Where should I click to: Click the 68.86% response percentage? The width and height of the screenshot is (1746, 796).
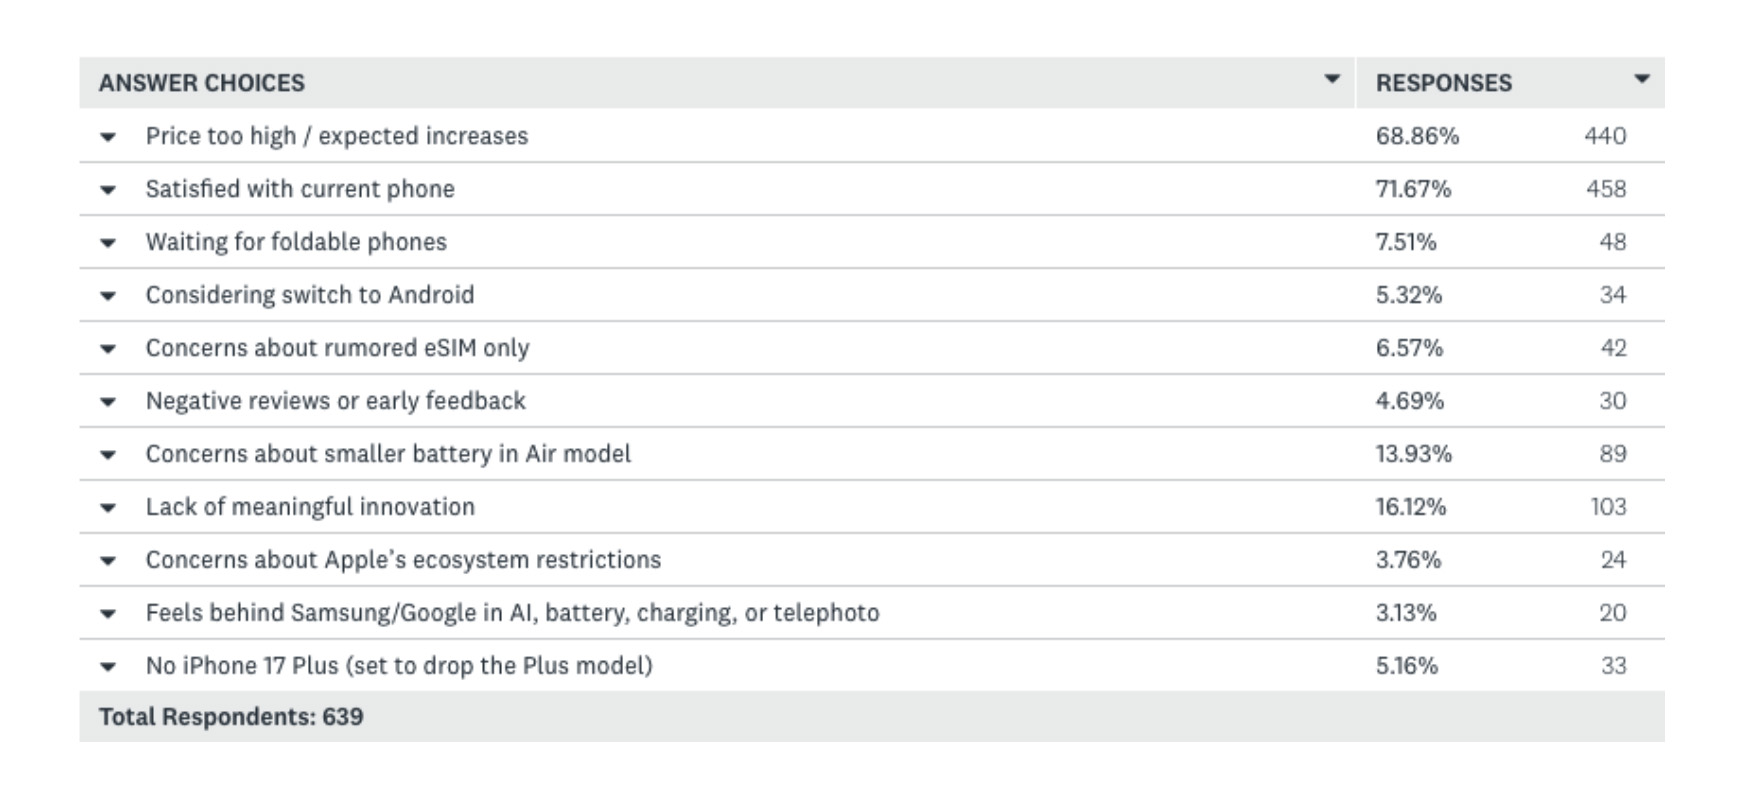click(1417, 136)
